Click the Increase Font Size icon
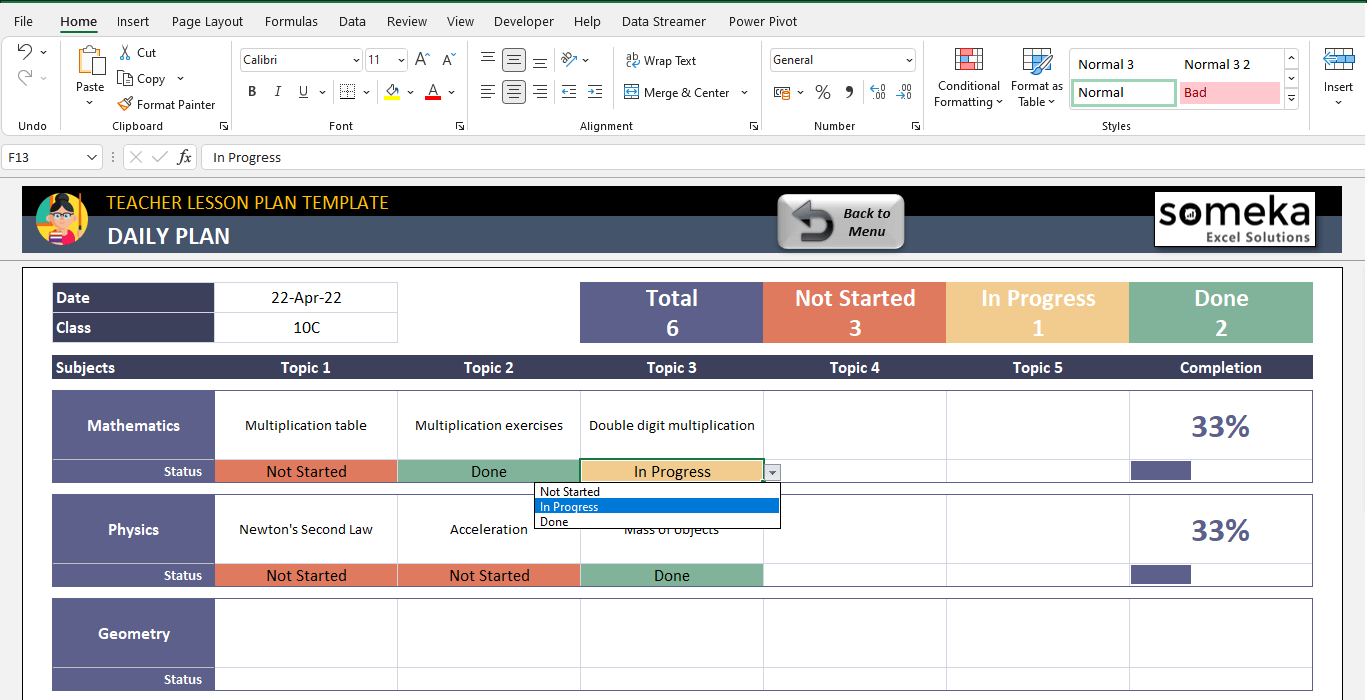Viewport: 1367px width, 700px height. tap(422, 60)
